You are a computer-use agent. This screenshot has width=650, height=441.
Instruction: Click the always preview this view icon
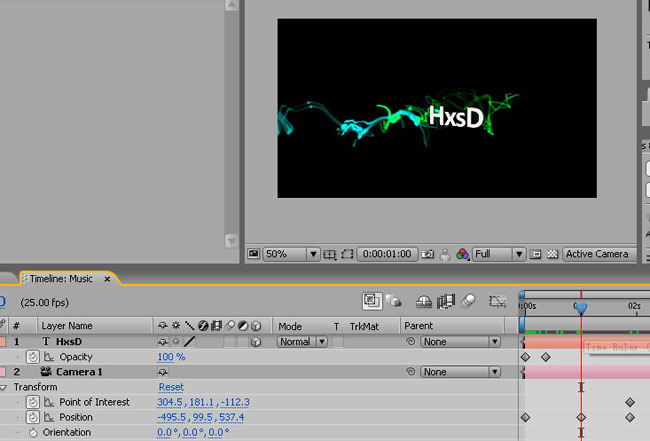point(253,254)
